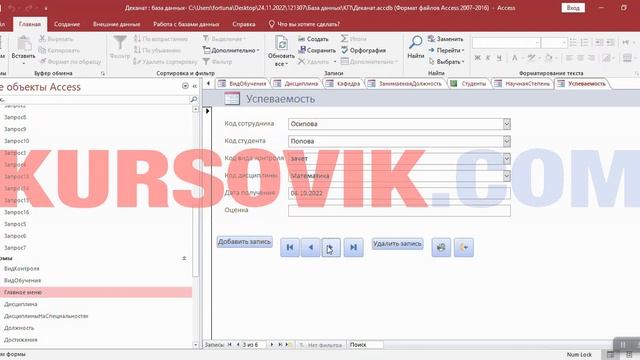Viewport: 640px width, 360px height.
Task: Click Удалить запись button
Action: point(397,244)
